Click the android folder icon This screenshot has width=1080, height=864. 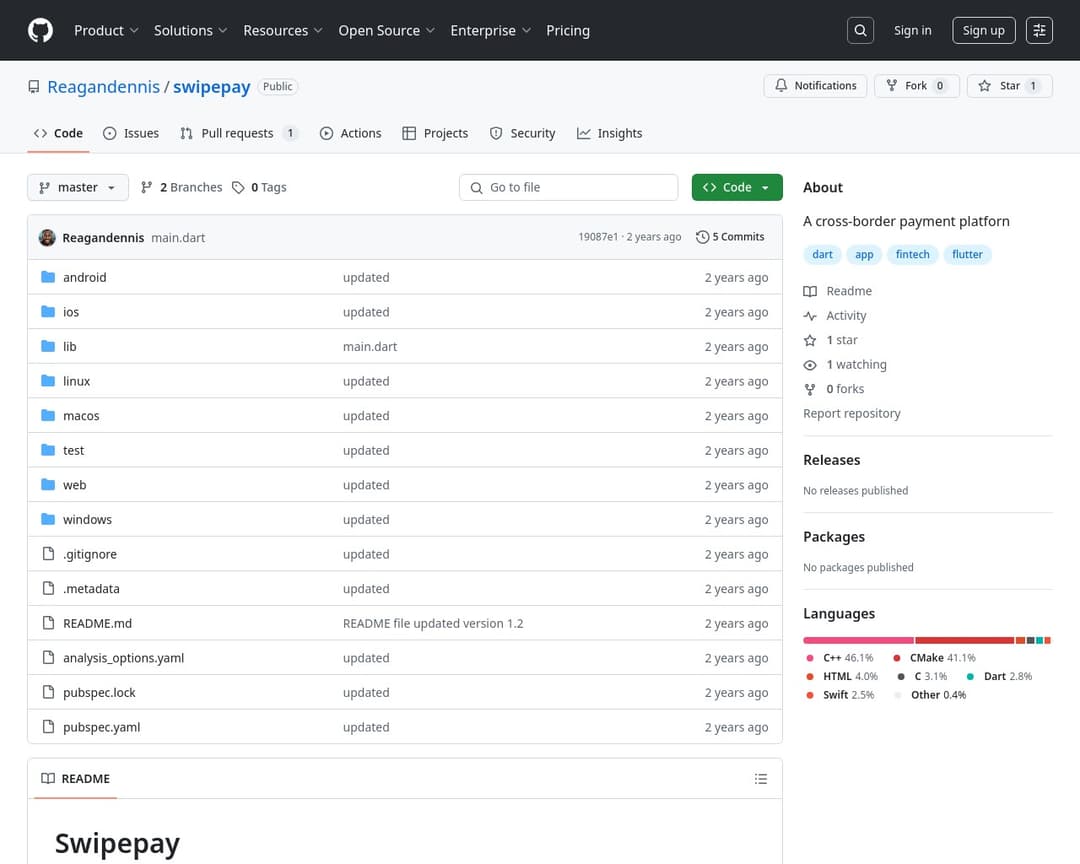48,277
